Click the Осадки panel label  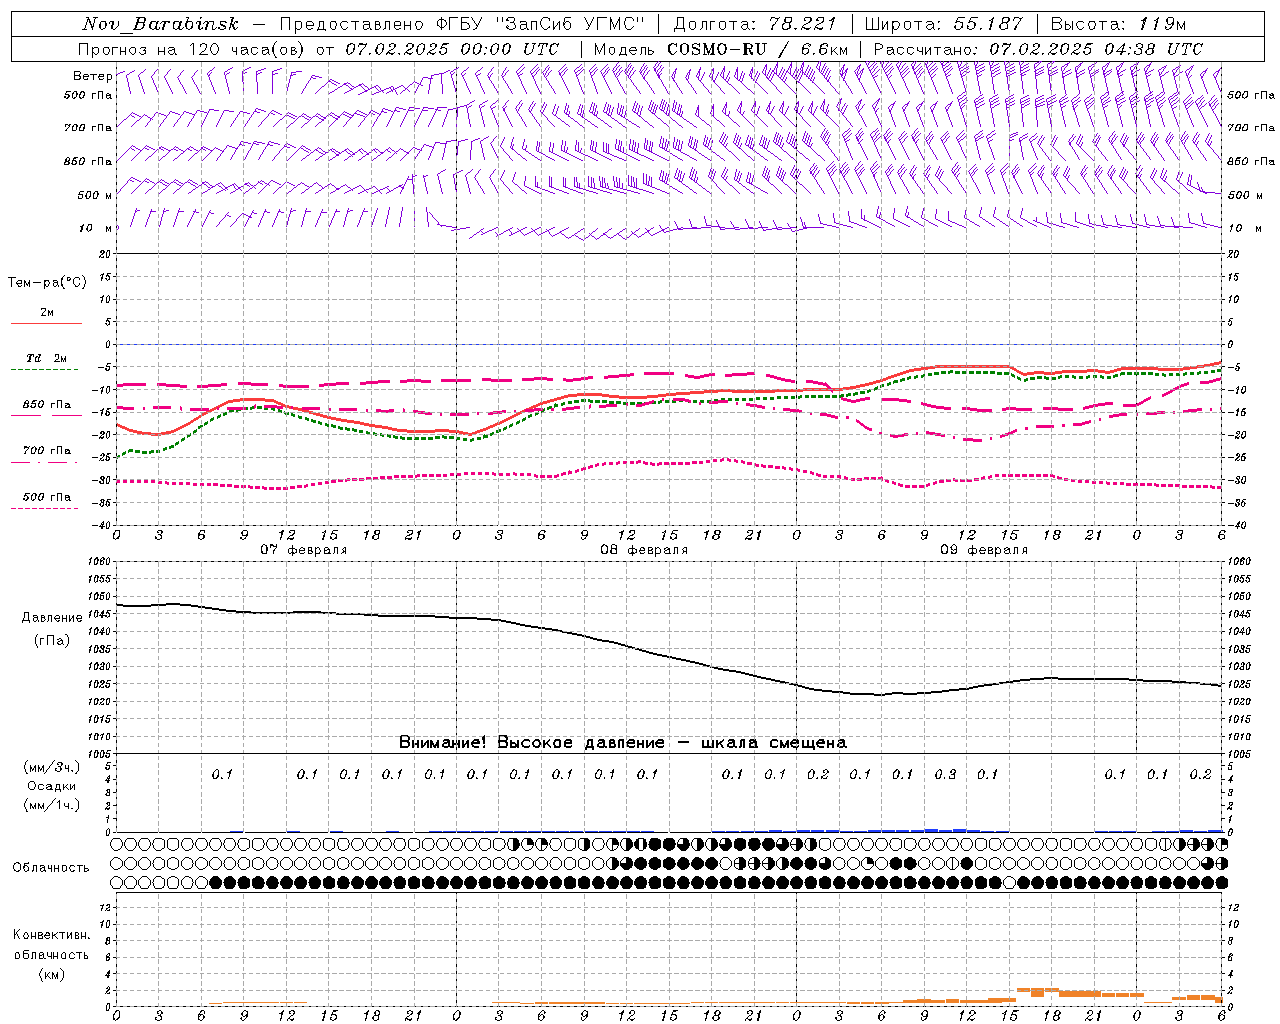point(51,786)
